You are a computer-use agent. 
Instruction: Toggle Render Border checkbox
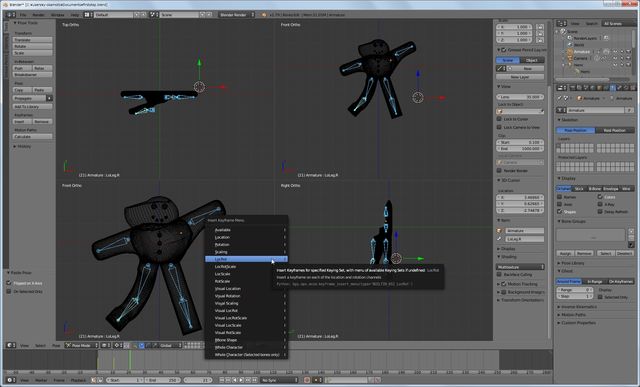tap(499, 171)
